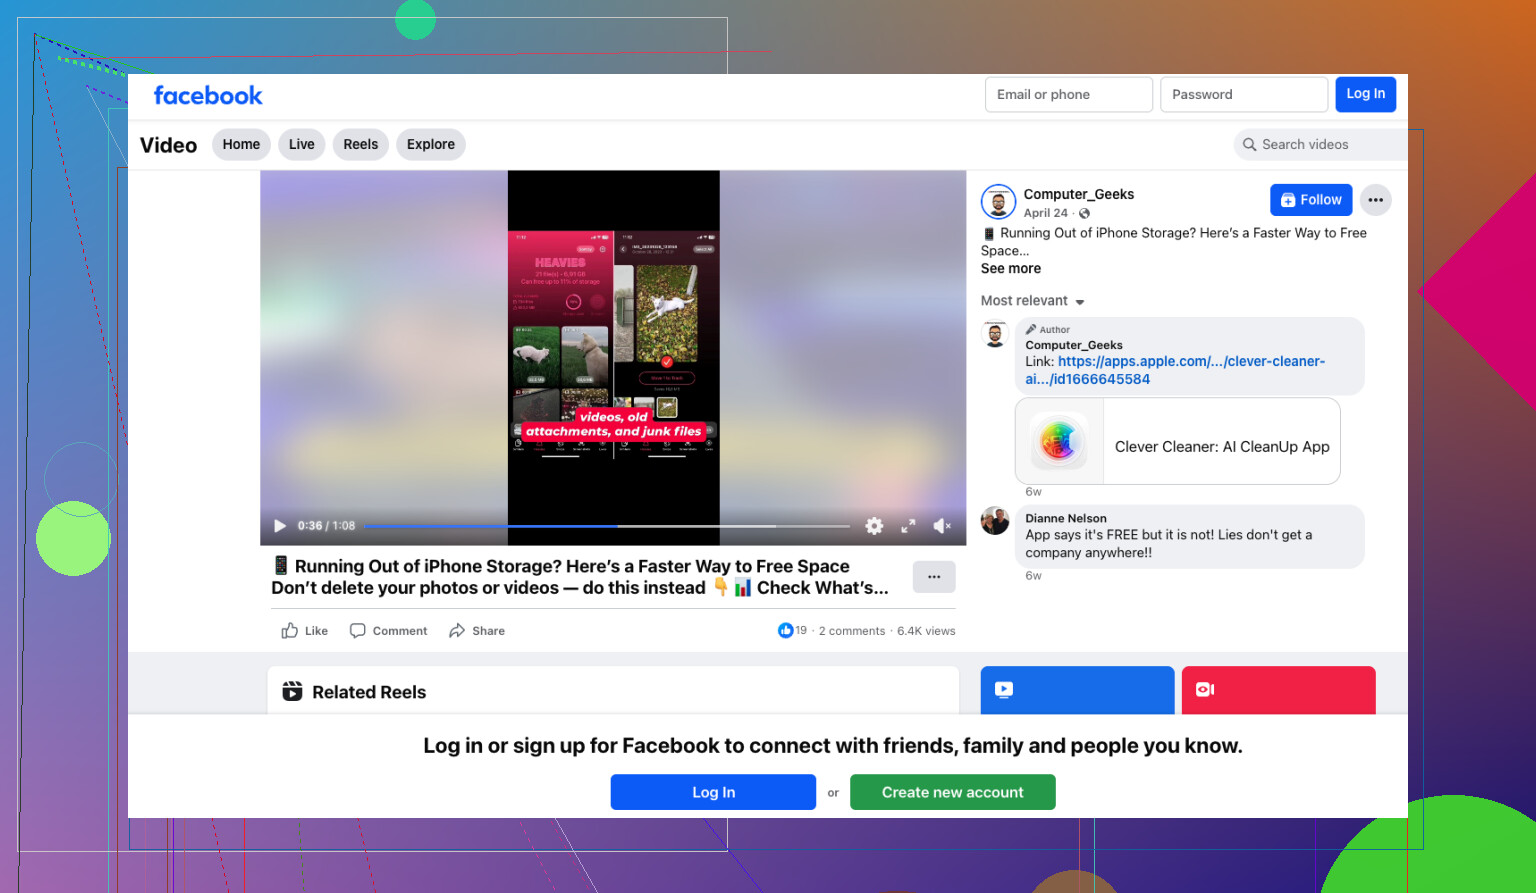
Task: Click the Like thumbs-up icon
Action: 290,631
